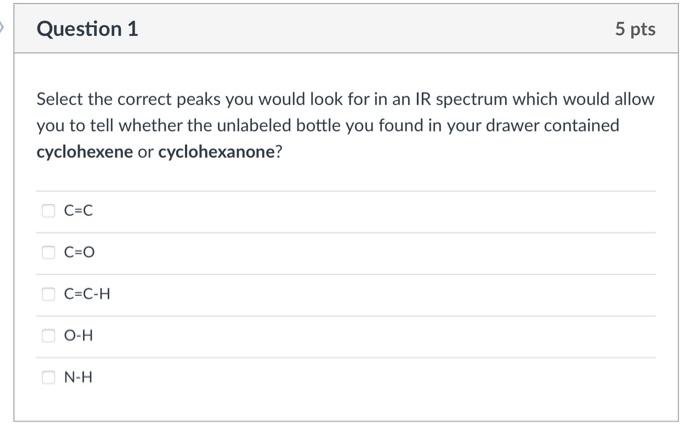Click the N-H answer label text
Viewport: 700px width, 436px height.
pyautogui.click(x=79, y=378)
